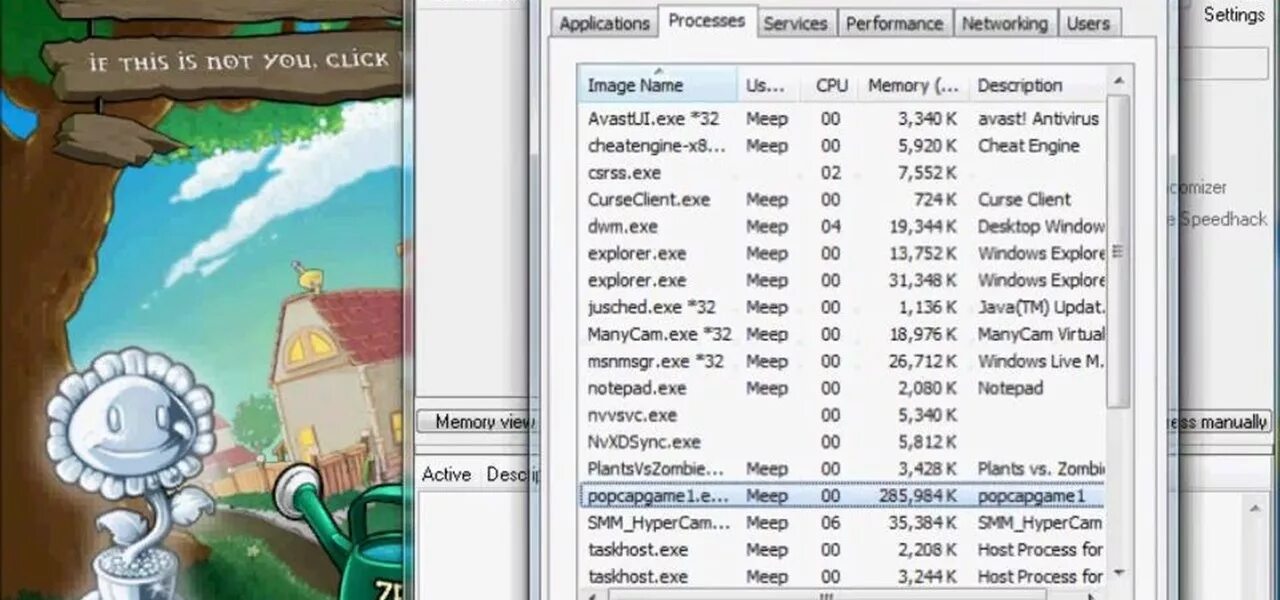This screenshot has width=1280, height=600.
Task: Sort processes by CPU column
Action: (x=831, y=85)
